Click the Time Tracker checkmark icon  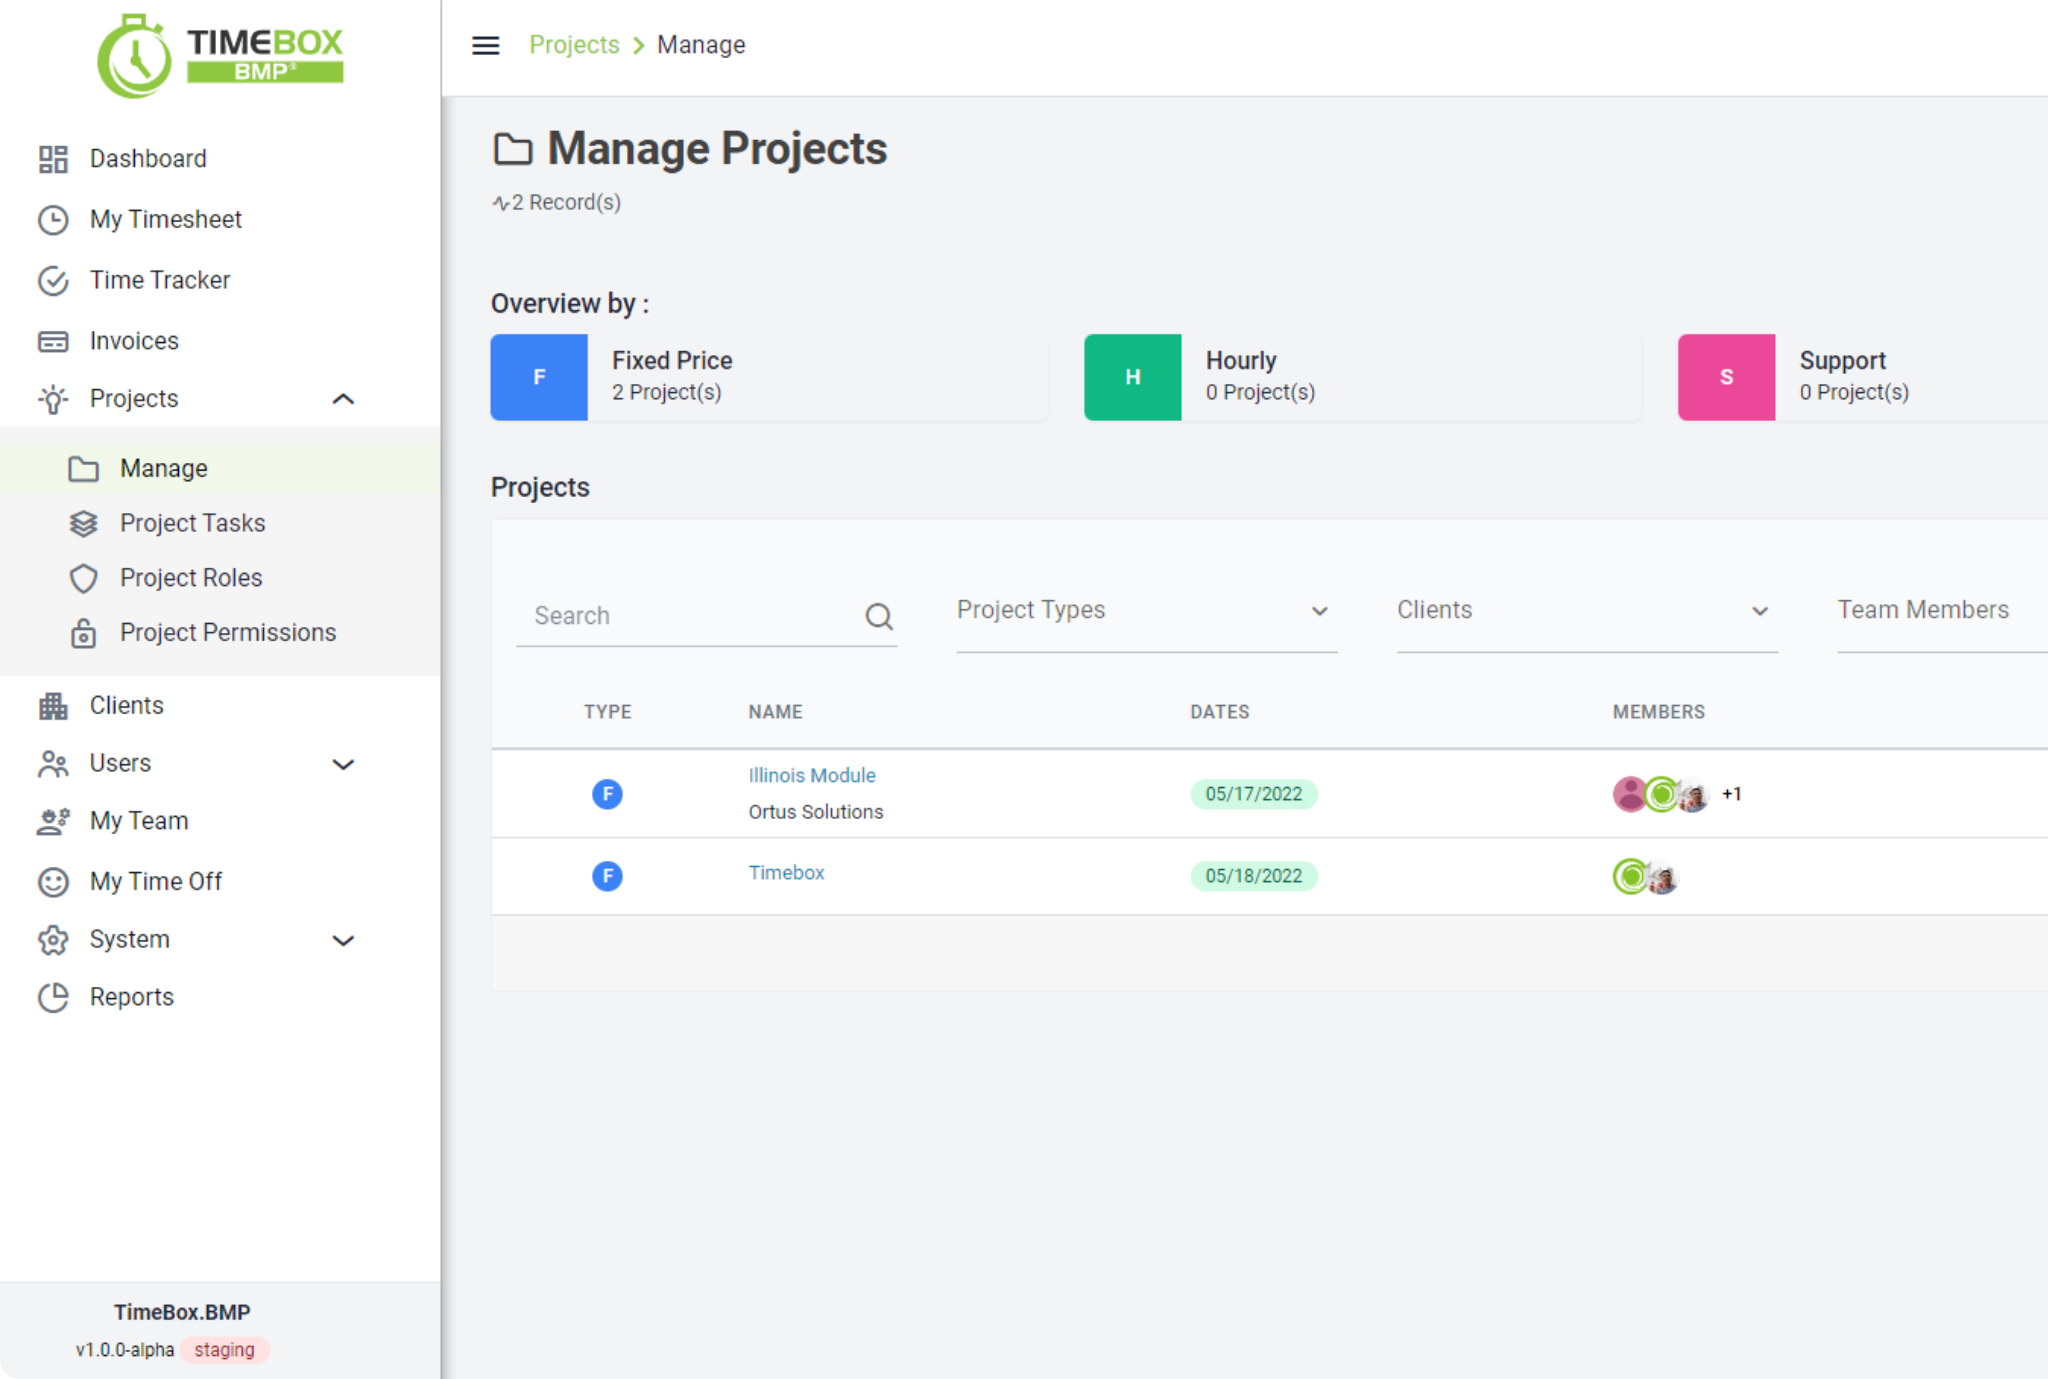[x=53, y=281]
